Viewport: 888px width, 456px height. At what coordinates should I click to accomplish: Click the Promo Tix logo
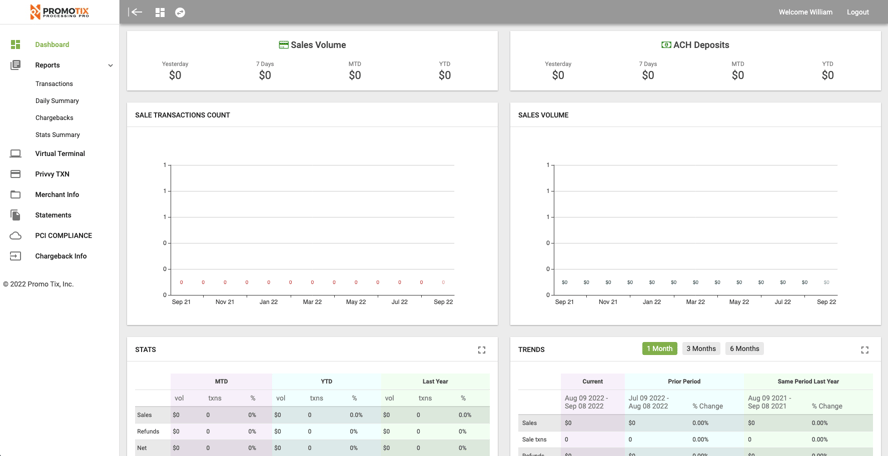click(59, 12)
